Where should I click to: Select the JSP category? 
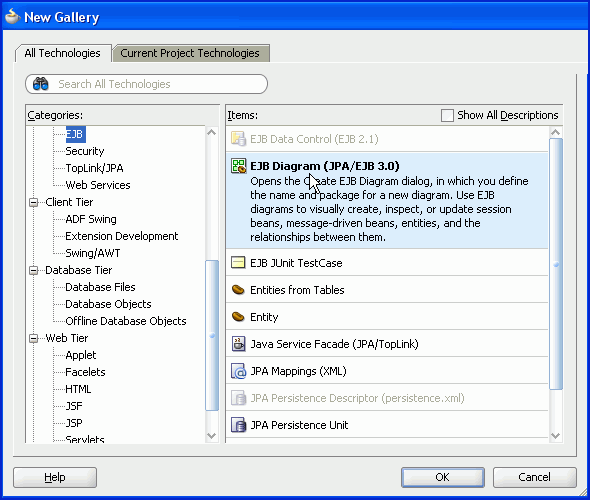(x=74, y=423)
